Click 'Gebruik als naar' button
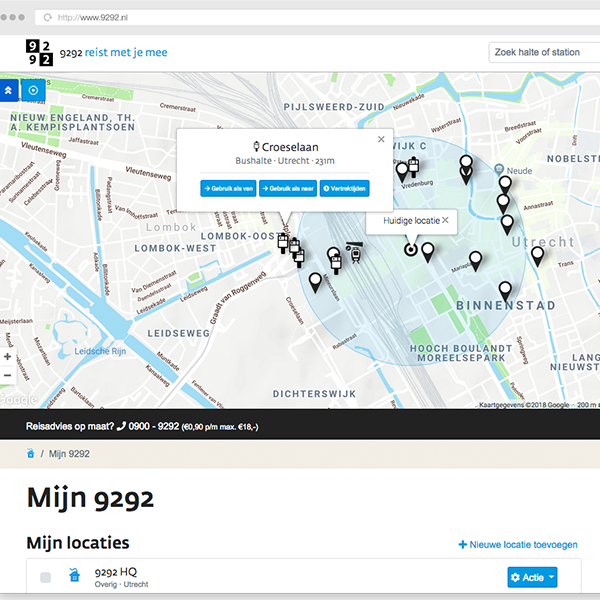Viewport: 600px width, 600px height. pyautogui.click(x=288, y=188)
